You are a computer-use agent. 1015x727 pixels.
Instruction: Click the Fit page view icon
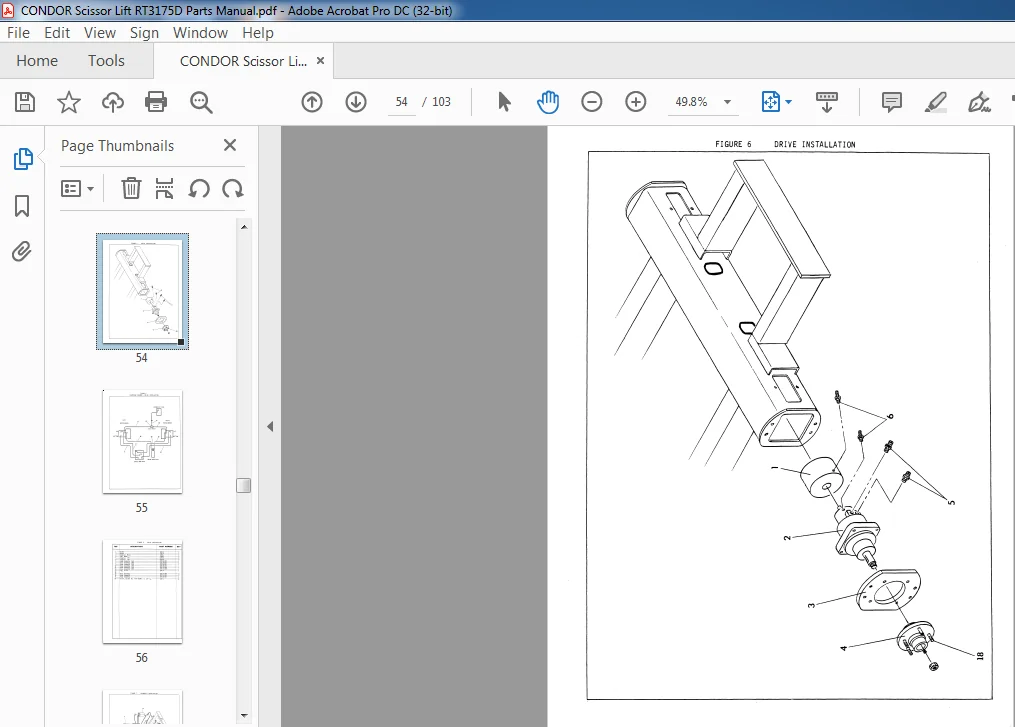pos(770,102)
